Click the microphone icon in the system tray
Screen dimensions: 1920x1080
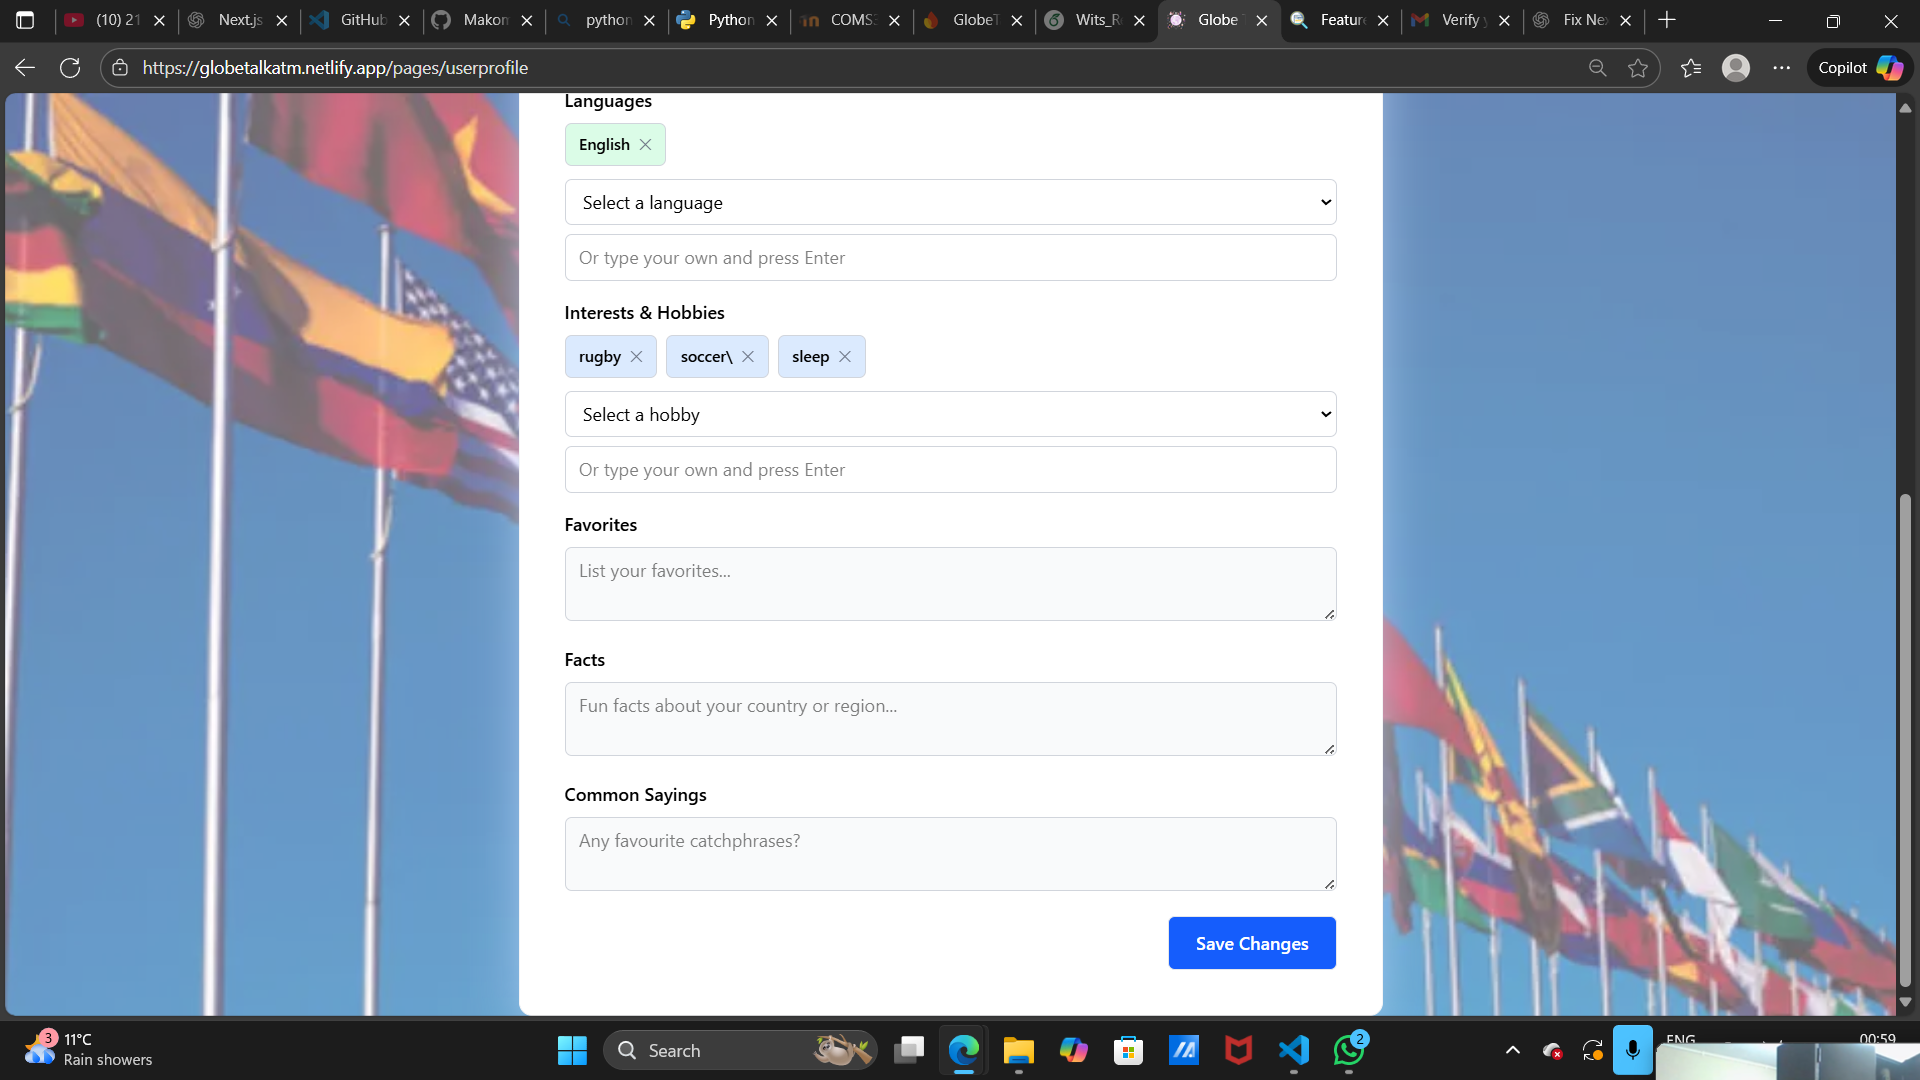1633,1050
